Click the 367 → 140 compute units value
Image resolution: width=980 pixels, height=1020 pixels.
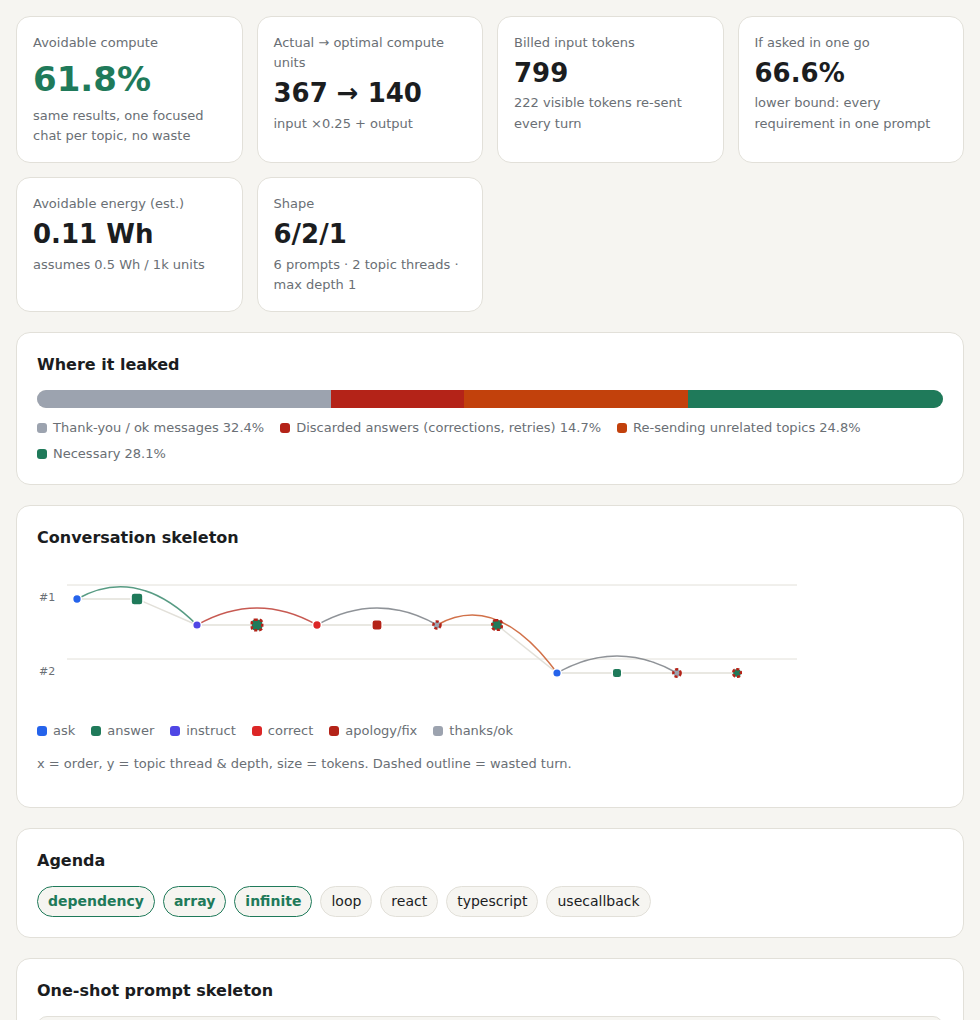point(347,92)
